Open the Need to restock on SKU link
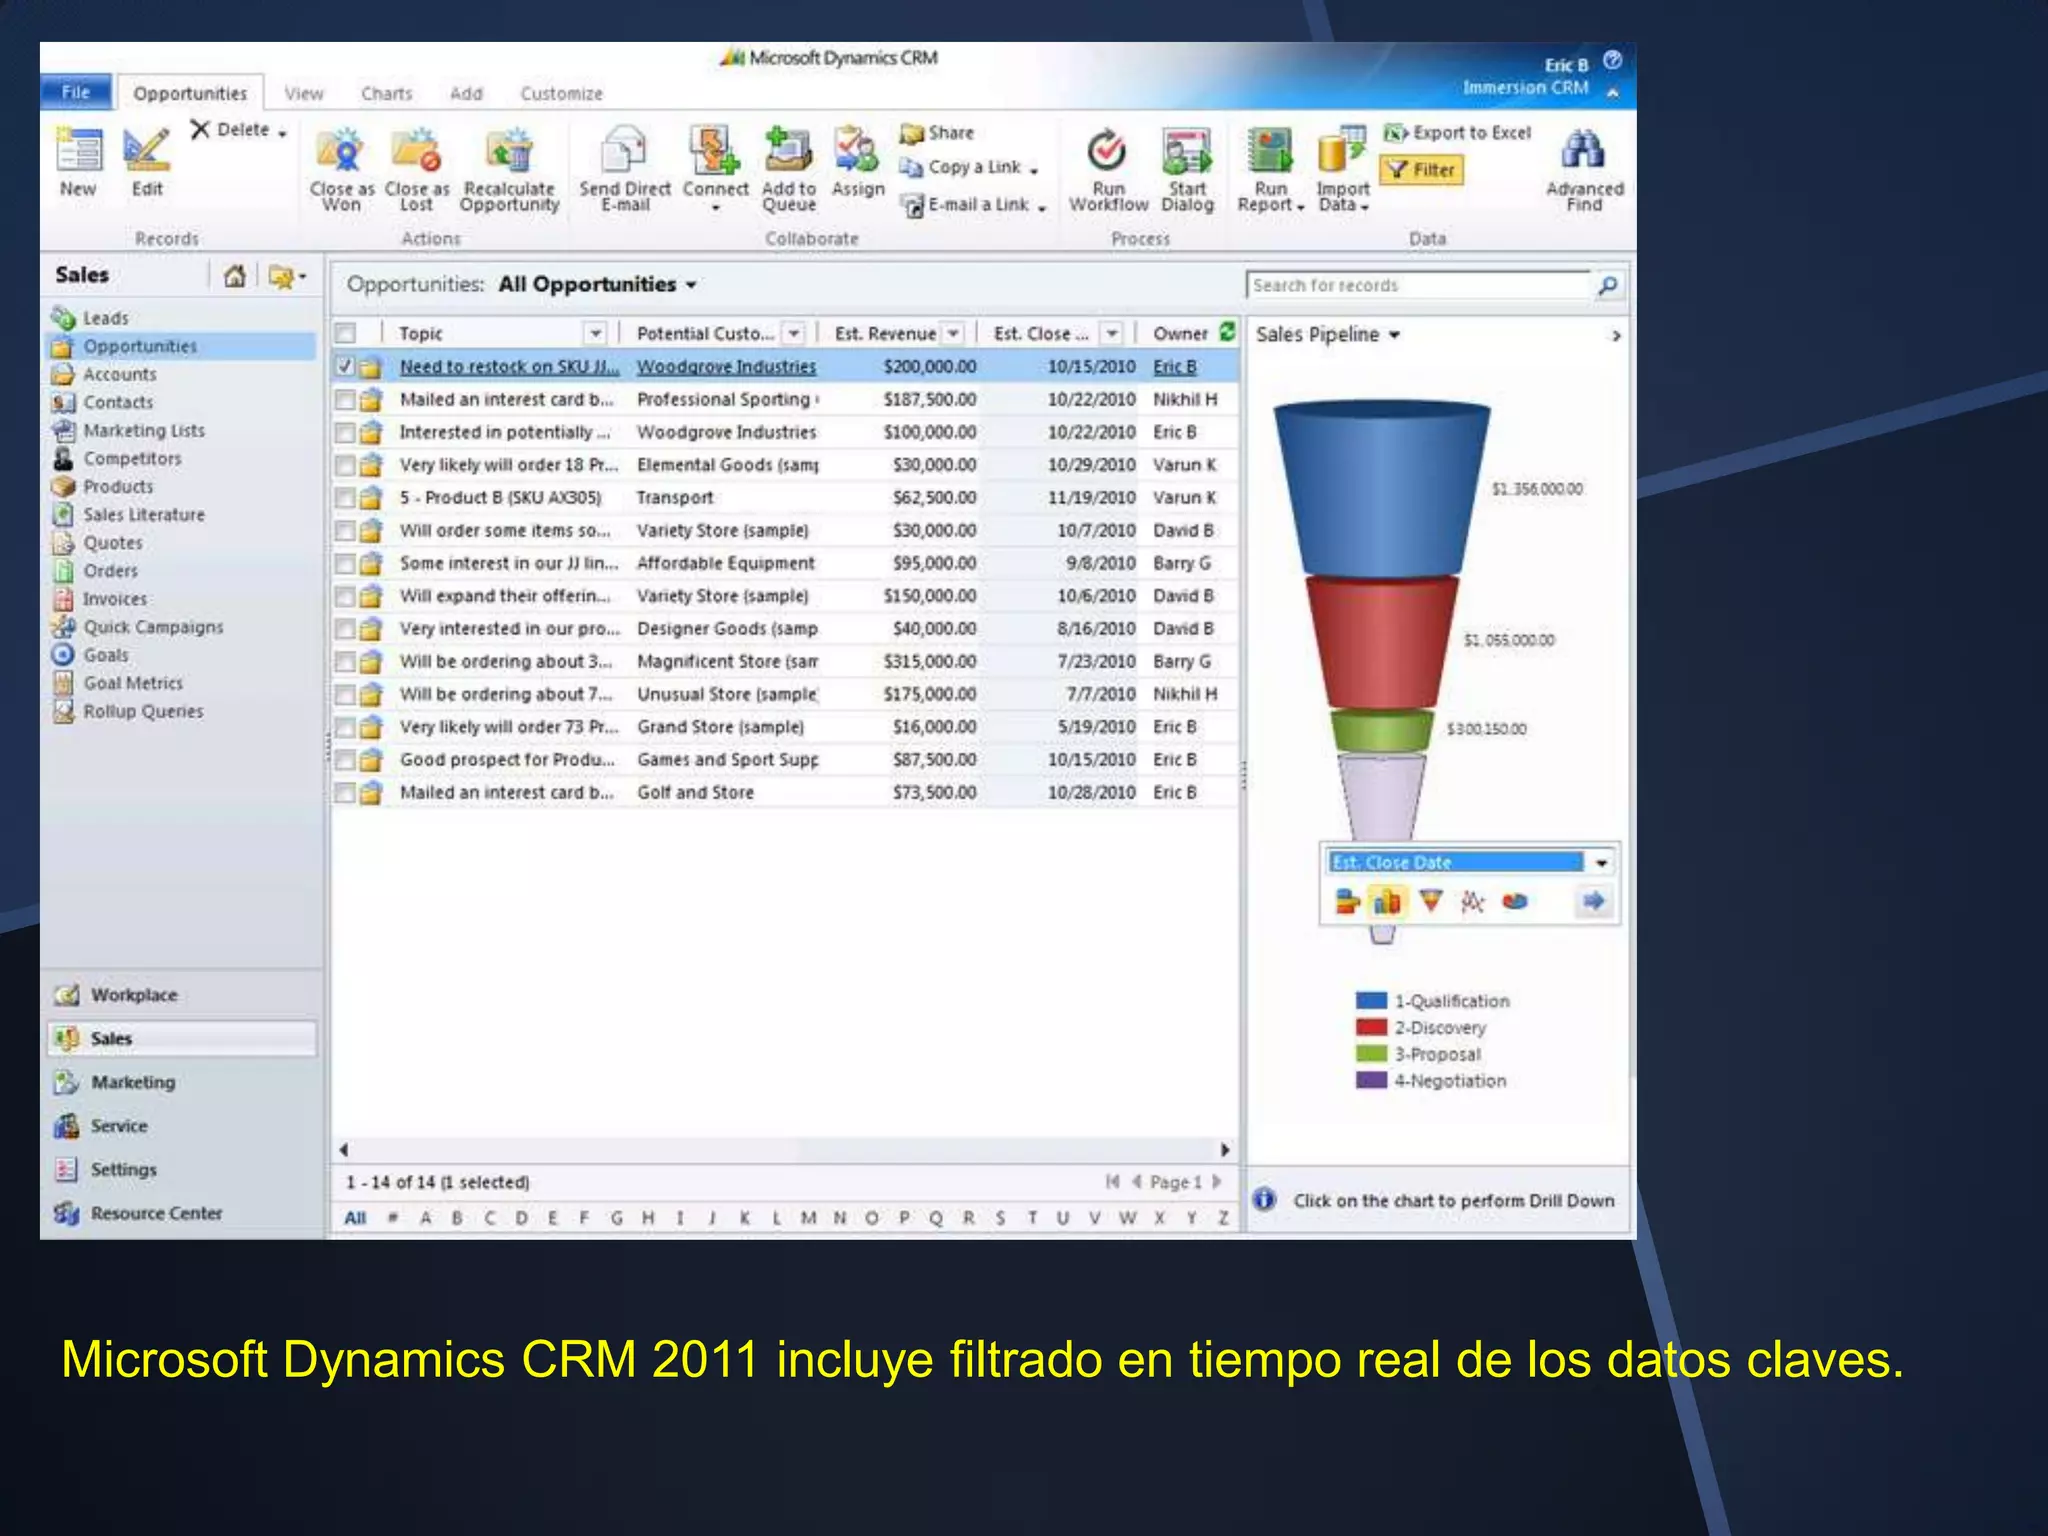Screen dimensions: 2048x1536 pyautogui.click(x=509, y=367)
